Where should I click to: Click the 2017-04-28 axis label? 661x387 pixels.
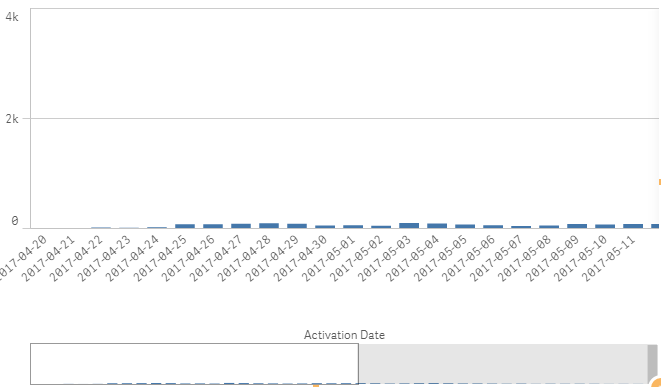244,259
